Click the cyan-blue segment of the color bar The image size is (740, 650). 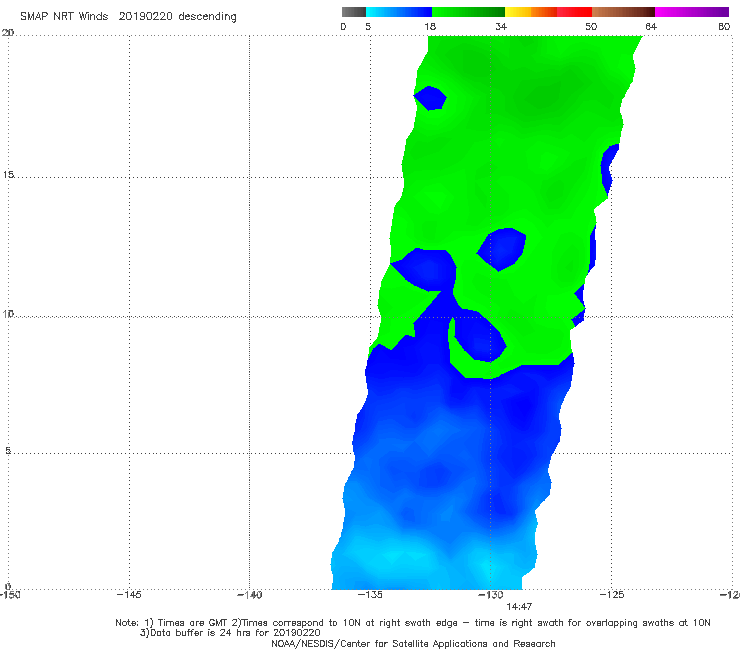[399, 12]
